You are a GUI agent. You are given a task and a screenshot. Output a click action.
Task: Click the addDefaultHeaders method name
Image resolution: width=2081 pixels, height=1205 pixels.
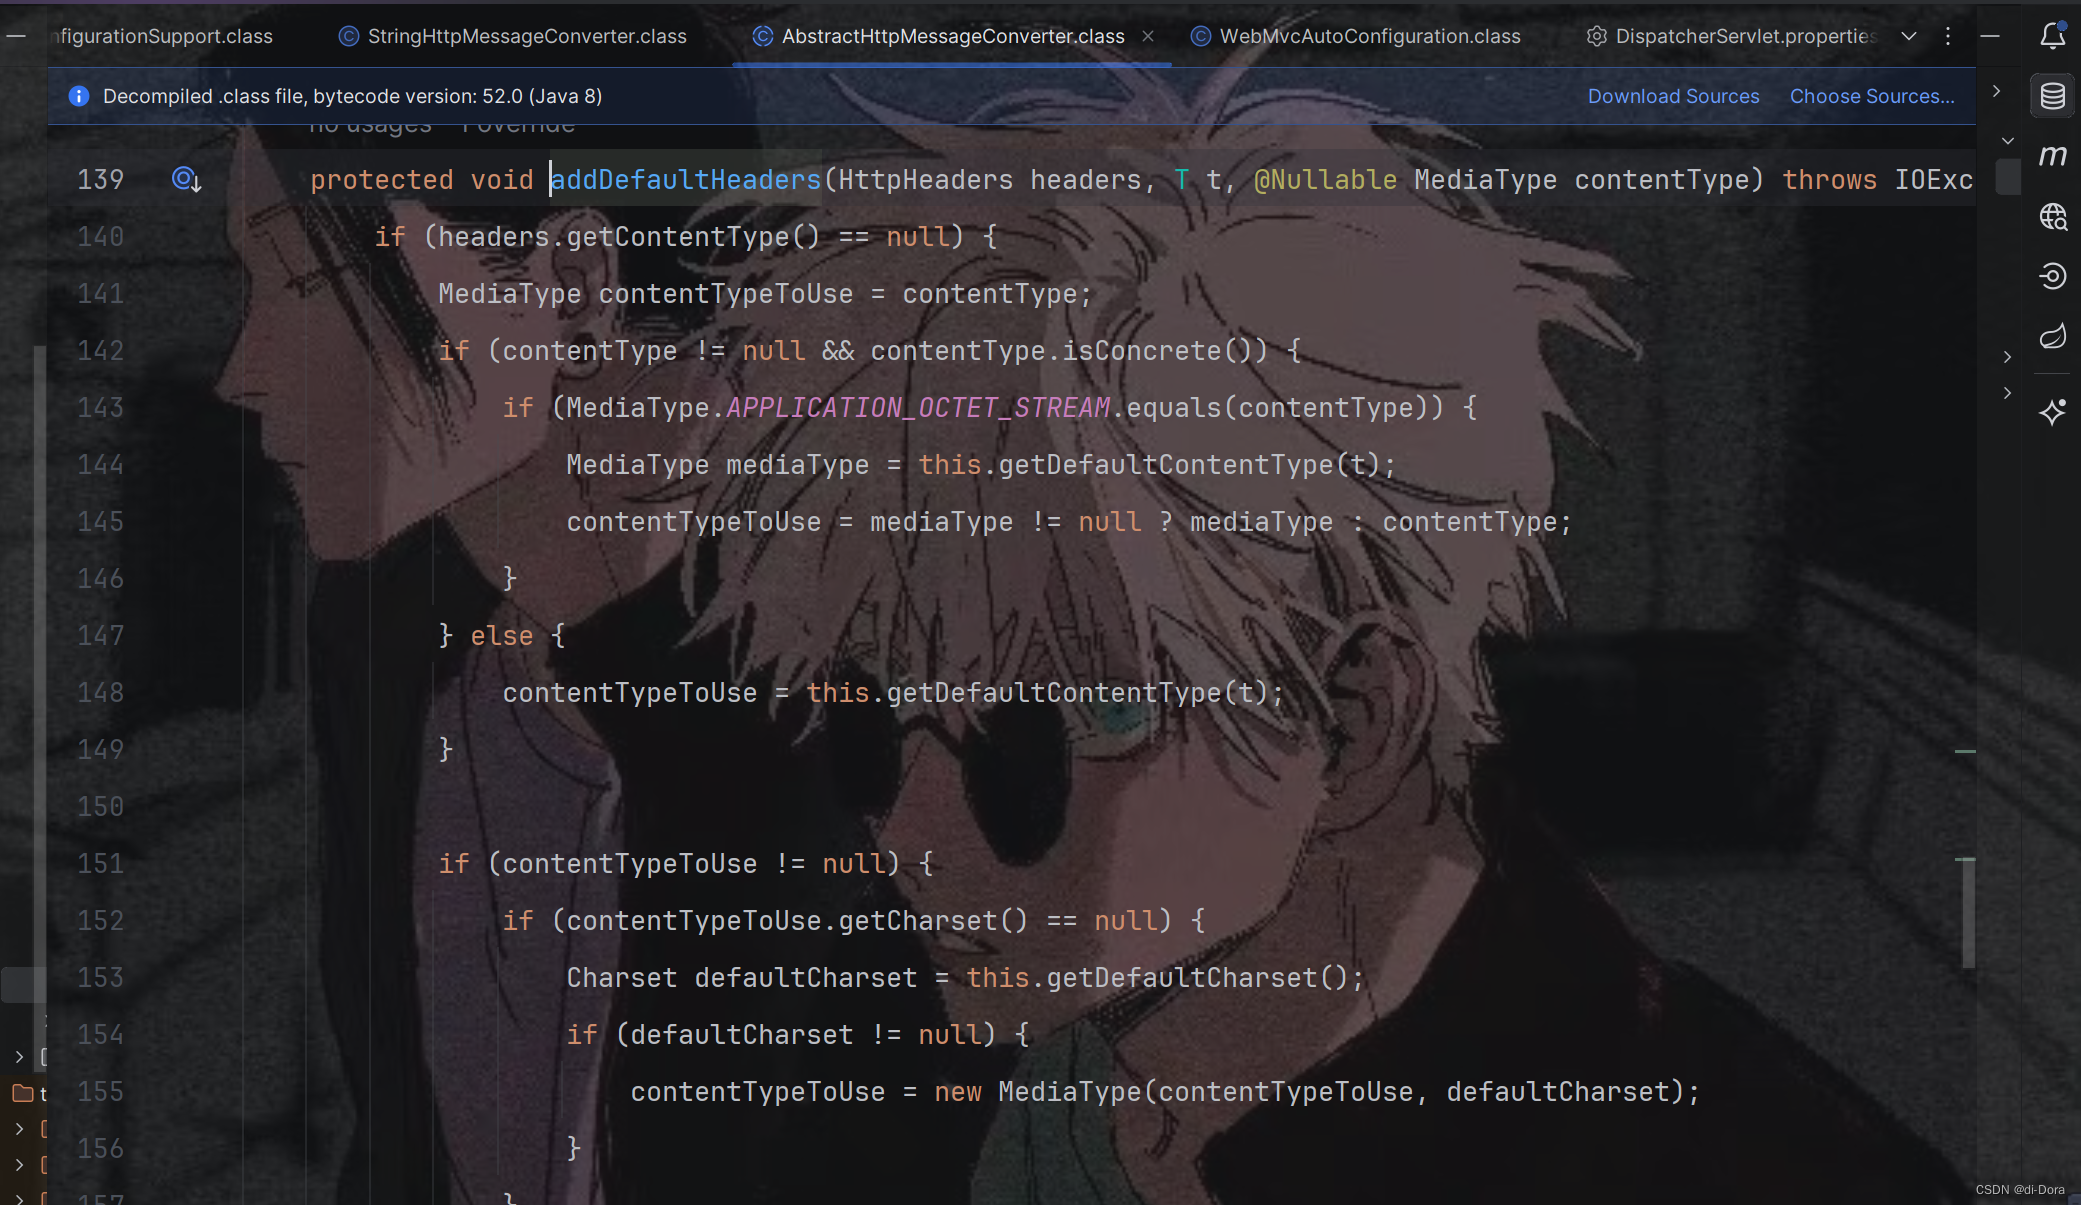[x=686, y=180]
